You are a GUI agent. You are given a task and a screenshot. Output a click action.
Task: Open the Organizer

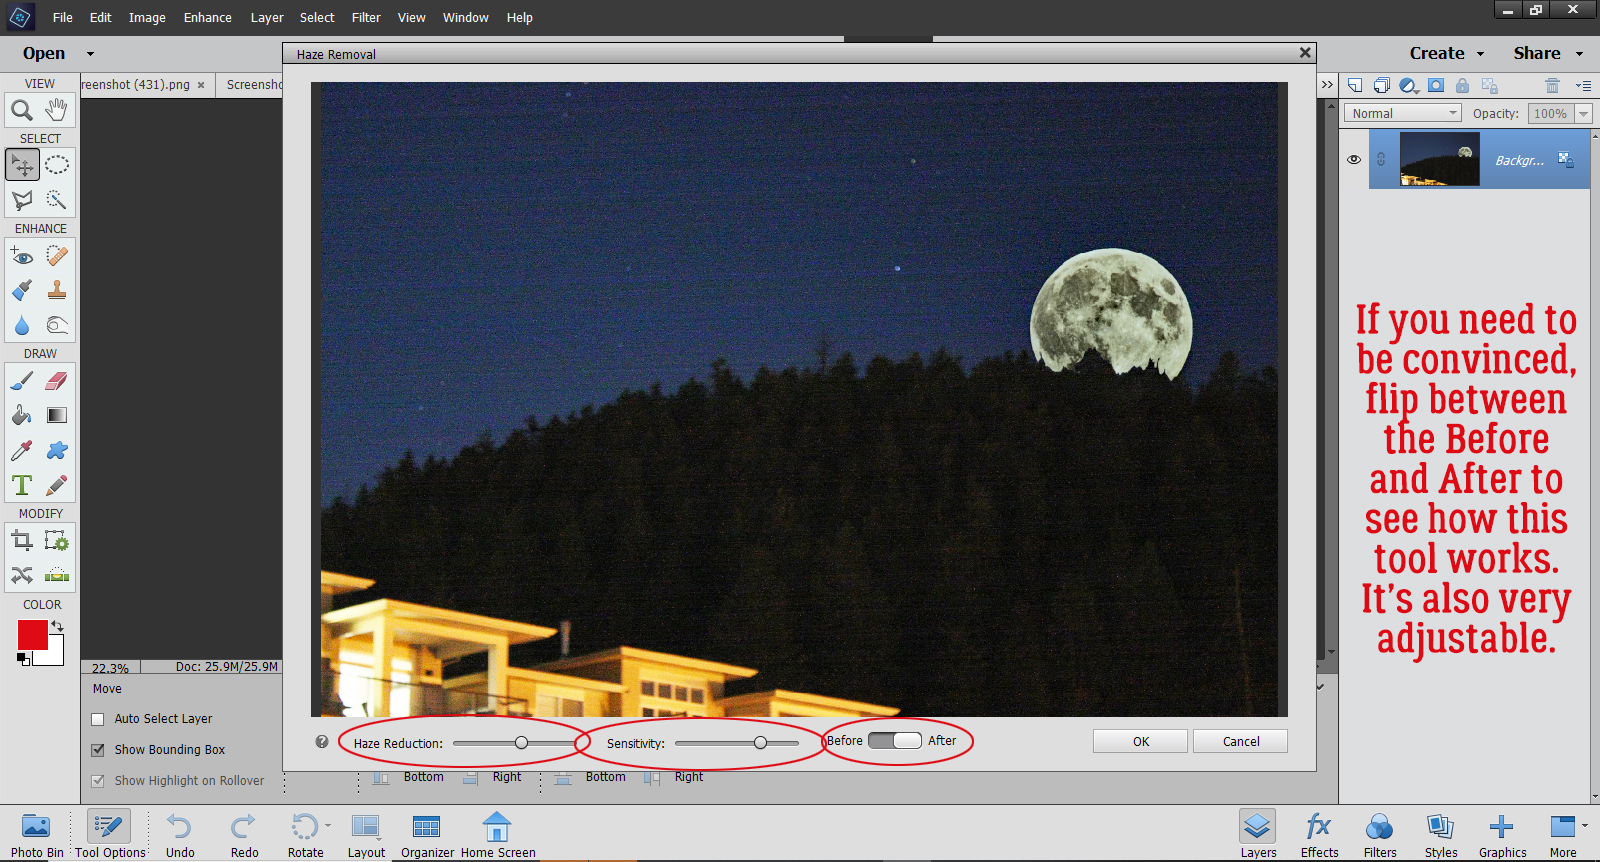427,835
